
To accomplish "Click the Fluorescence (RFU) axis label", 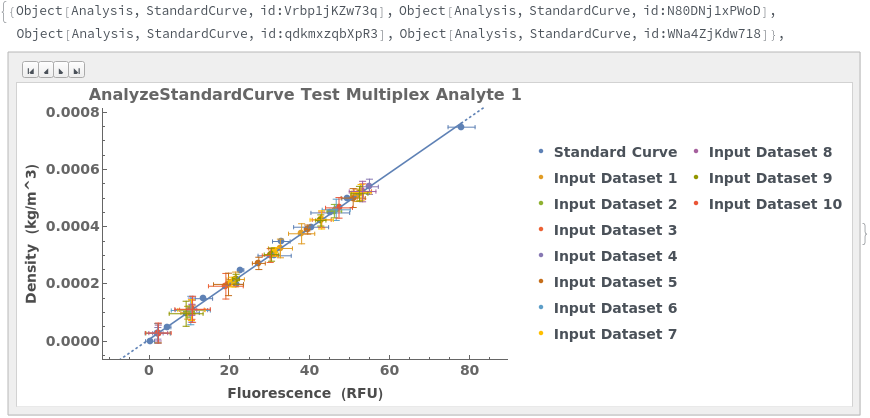I will pos(305,393).
